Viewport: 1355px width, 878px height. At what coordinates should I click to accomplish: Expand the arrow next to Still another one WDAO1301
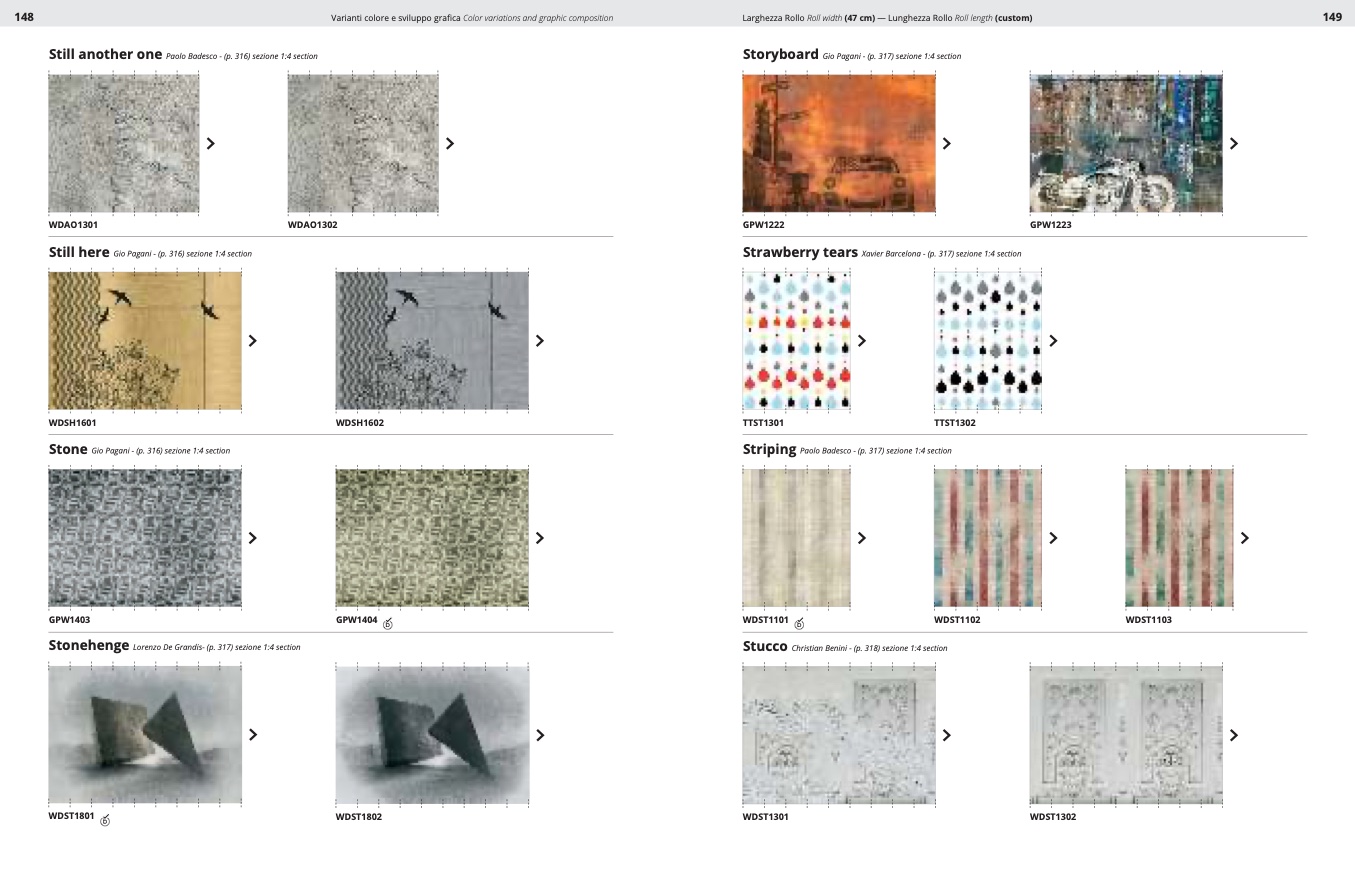point(210,143)
